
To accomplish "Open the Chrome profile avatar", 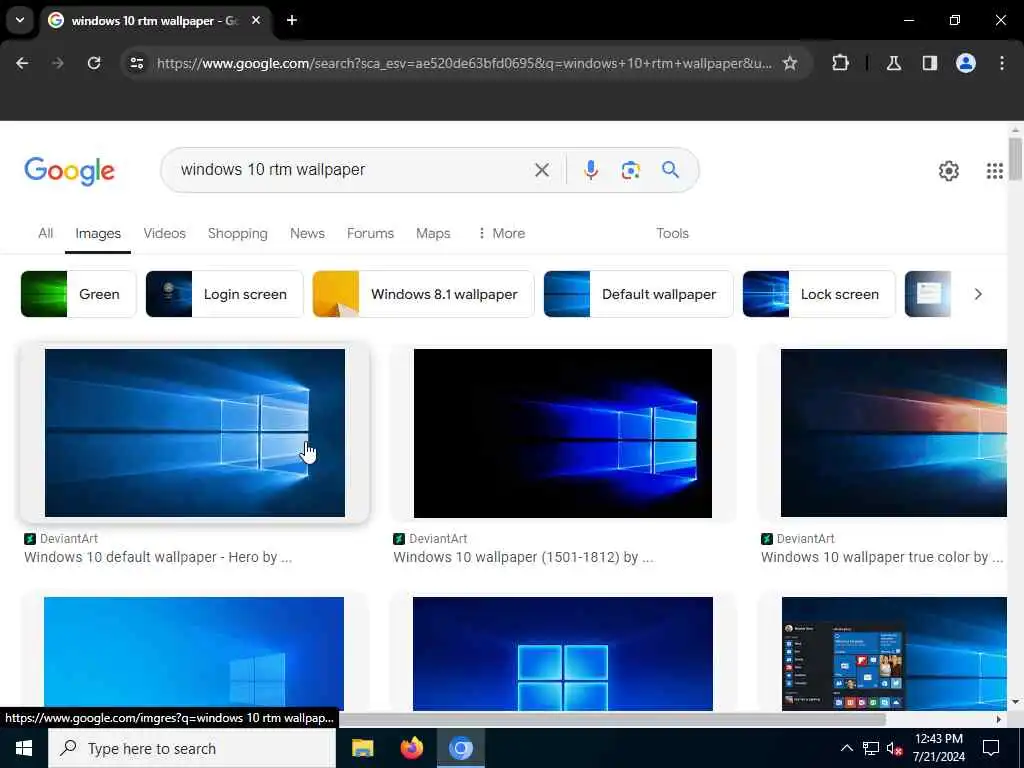I will 965,63.
